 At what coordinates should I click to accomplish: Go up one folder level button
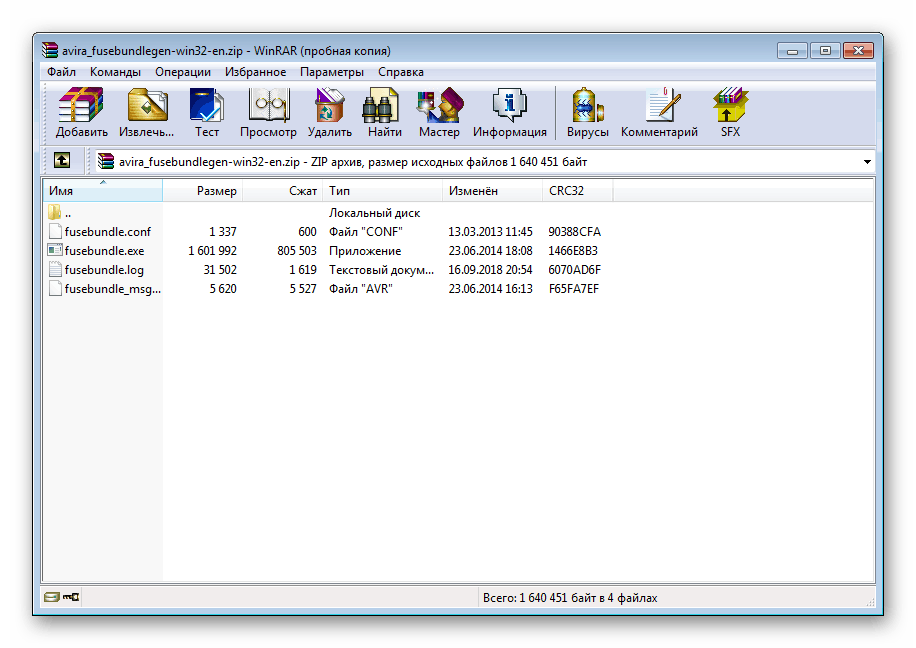tap(62, 161)
